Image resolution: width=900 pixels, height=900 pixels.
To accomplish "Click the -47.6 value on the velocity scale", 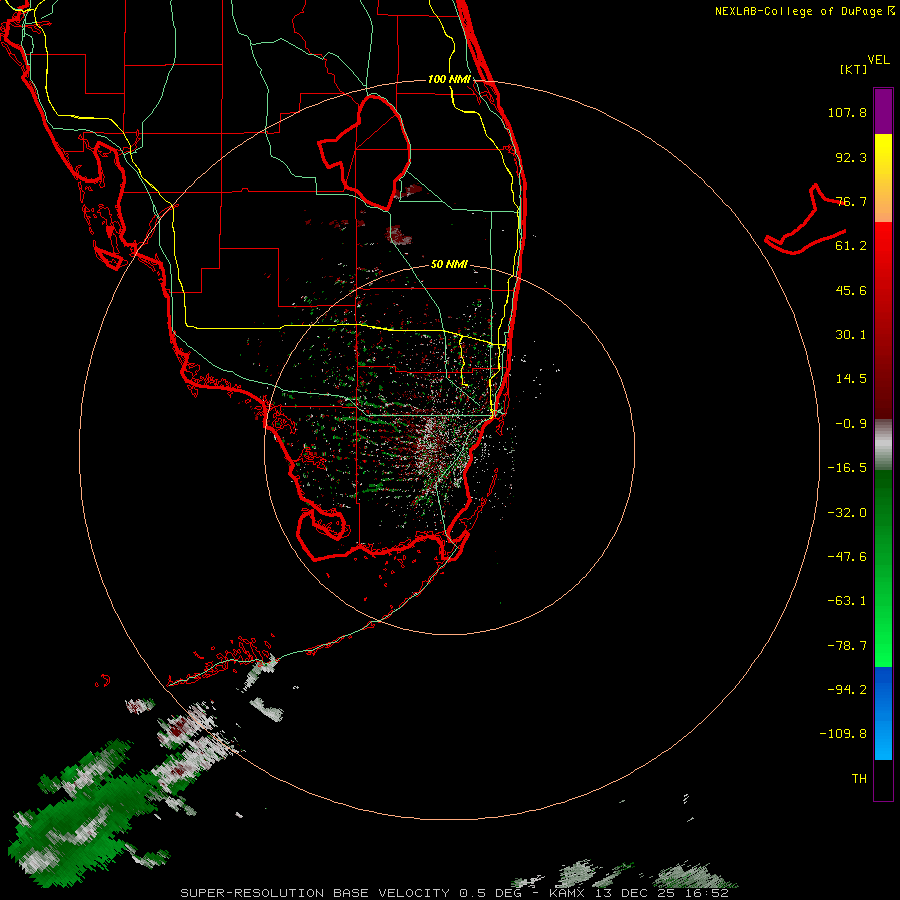I will (x=847, y=557).
